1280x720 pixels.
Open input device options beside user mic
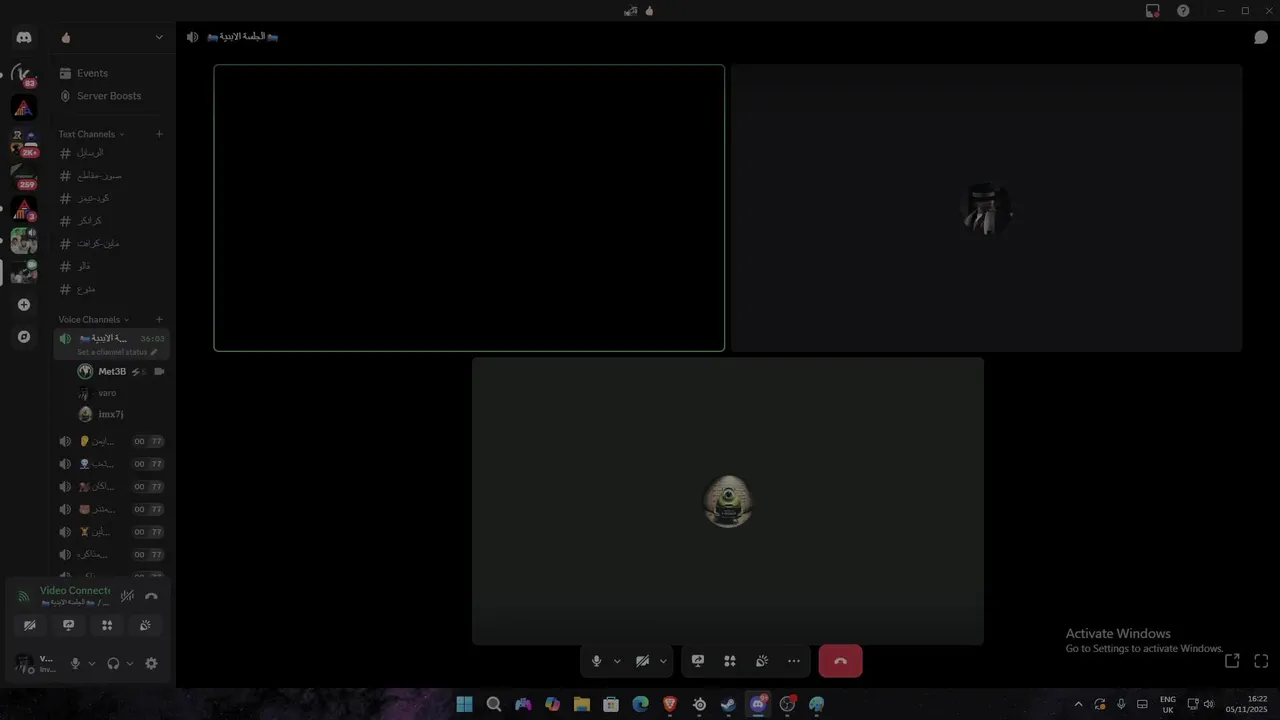point(92,663)
